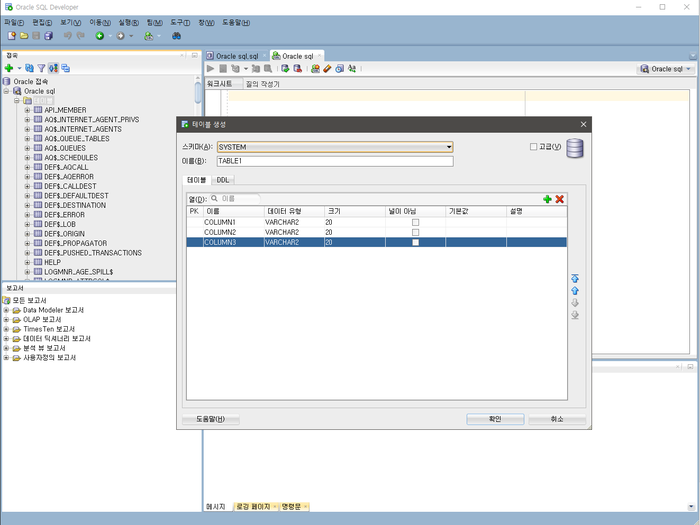Click the grayed Move Column To Bottom arrow

tap(575, 315)
